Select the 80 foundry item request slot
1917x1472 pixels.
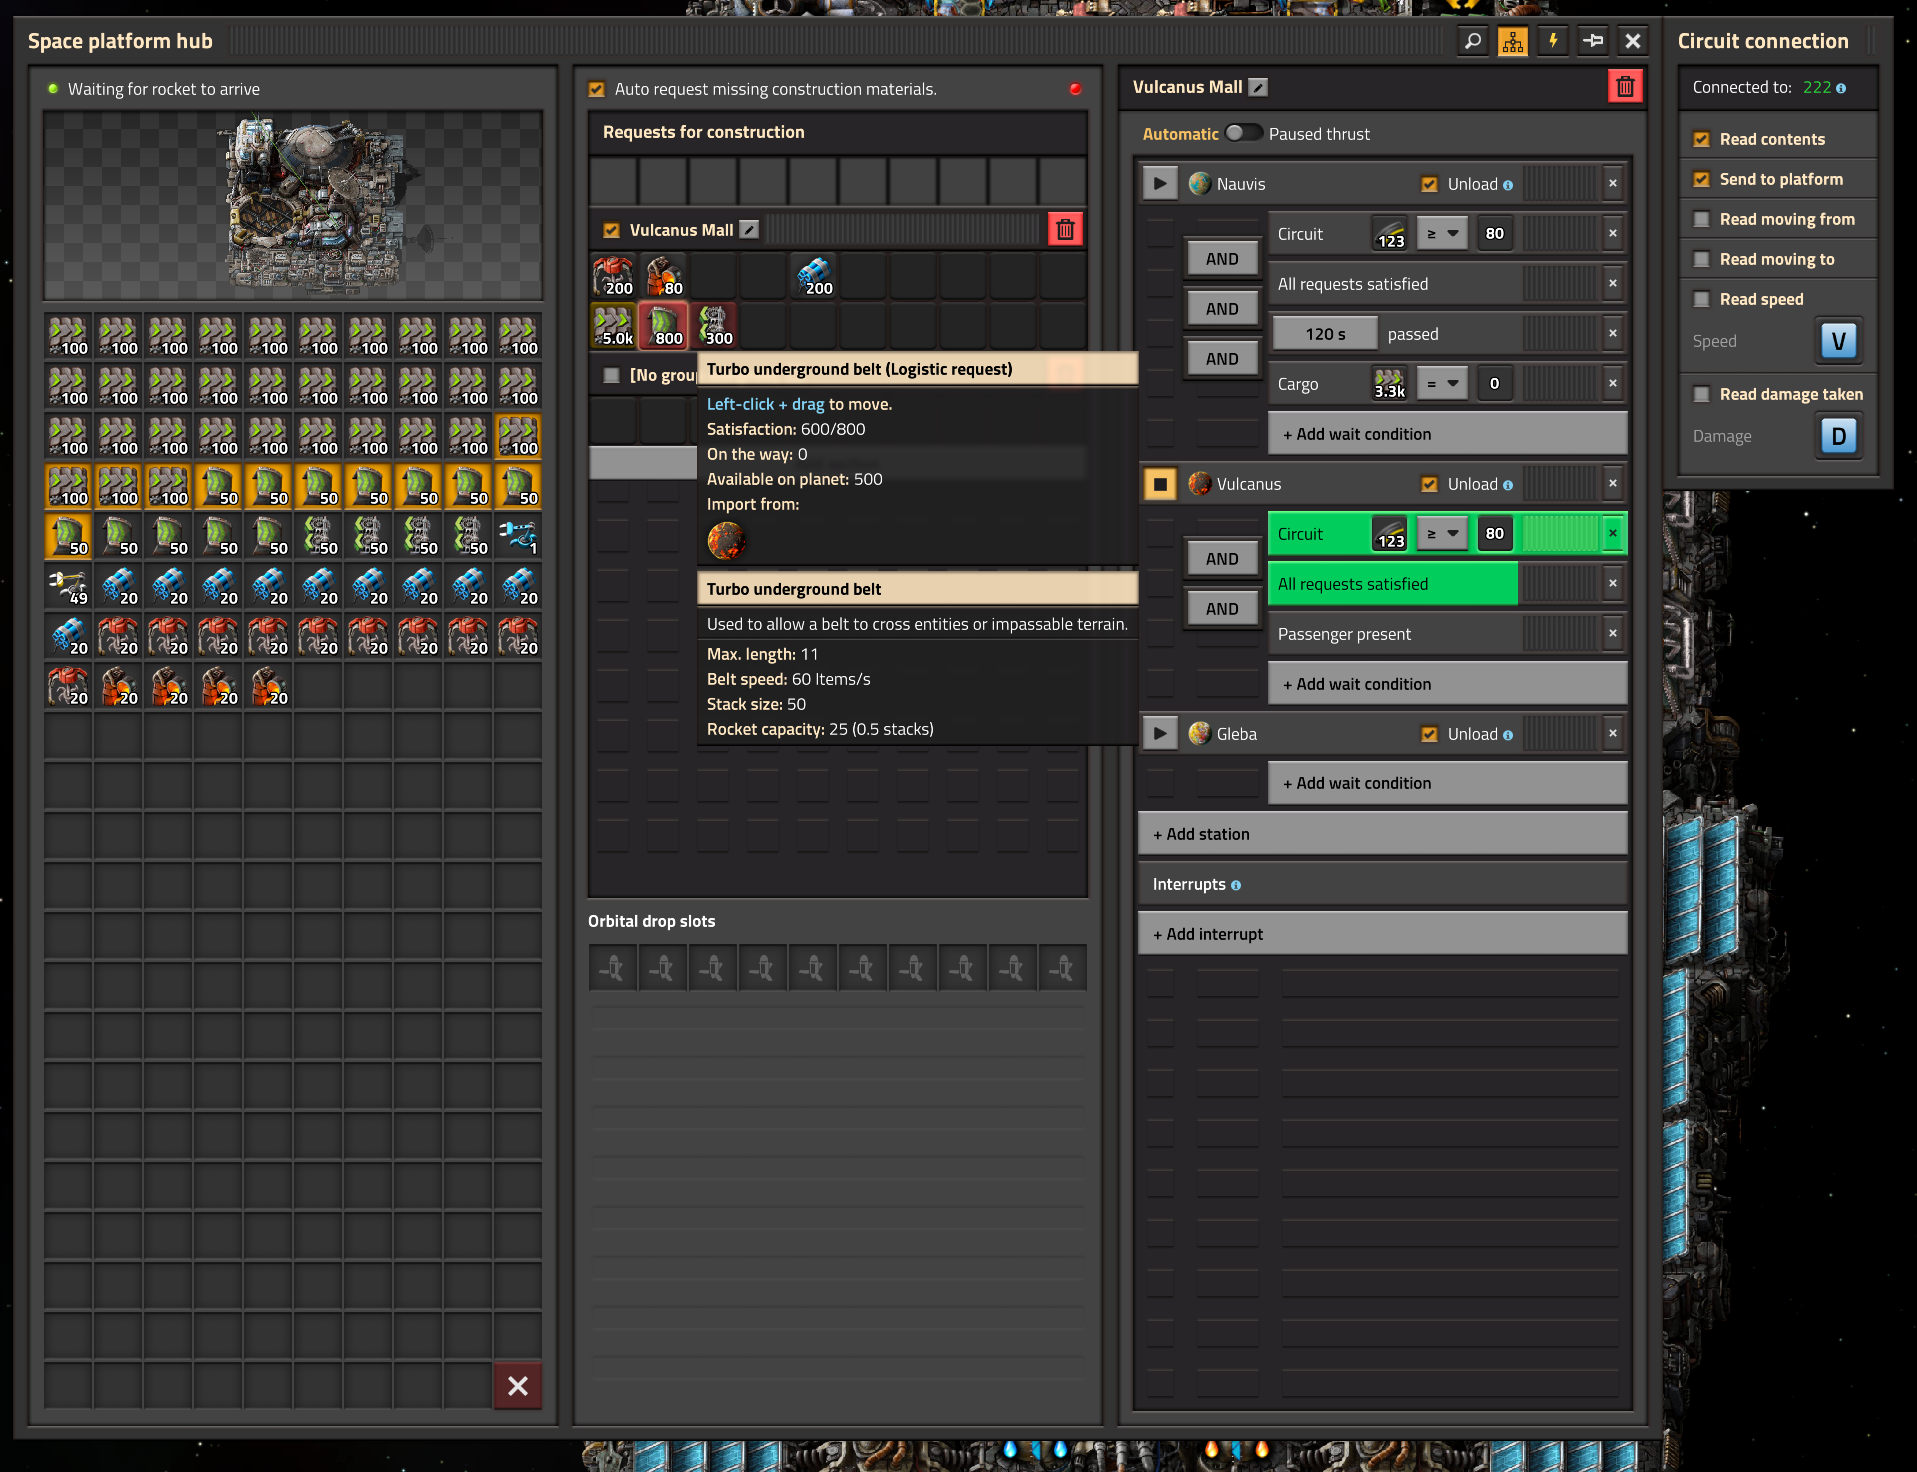(664, 276)
